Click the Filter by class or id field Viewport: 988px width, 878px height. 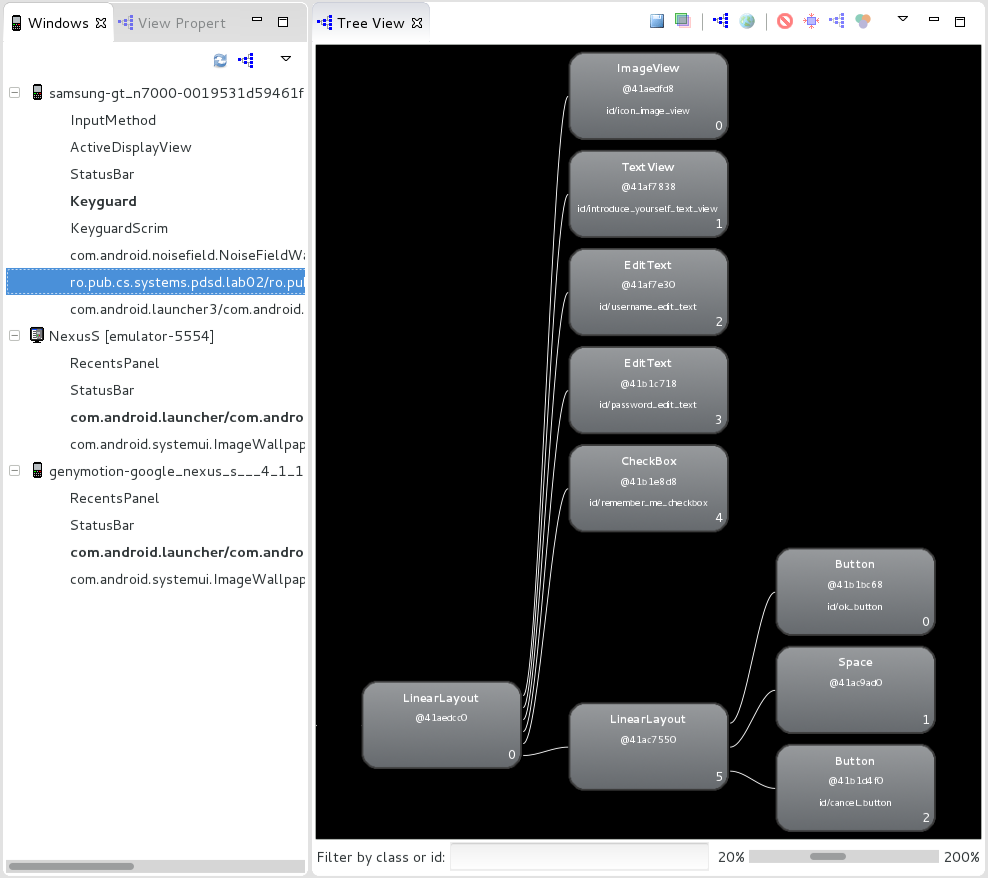[579, 857]
